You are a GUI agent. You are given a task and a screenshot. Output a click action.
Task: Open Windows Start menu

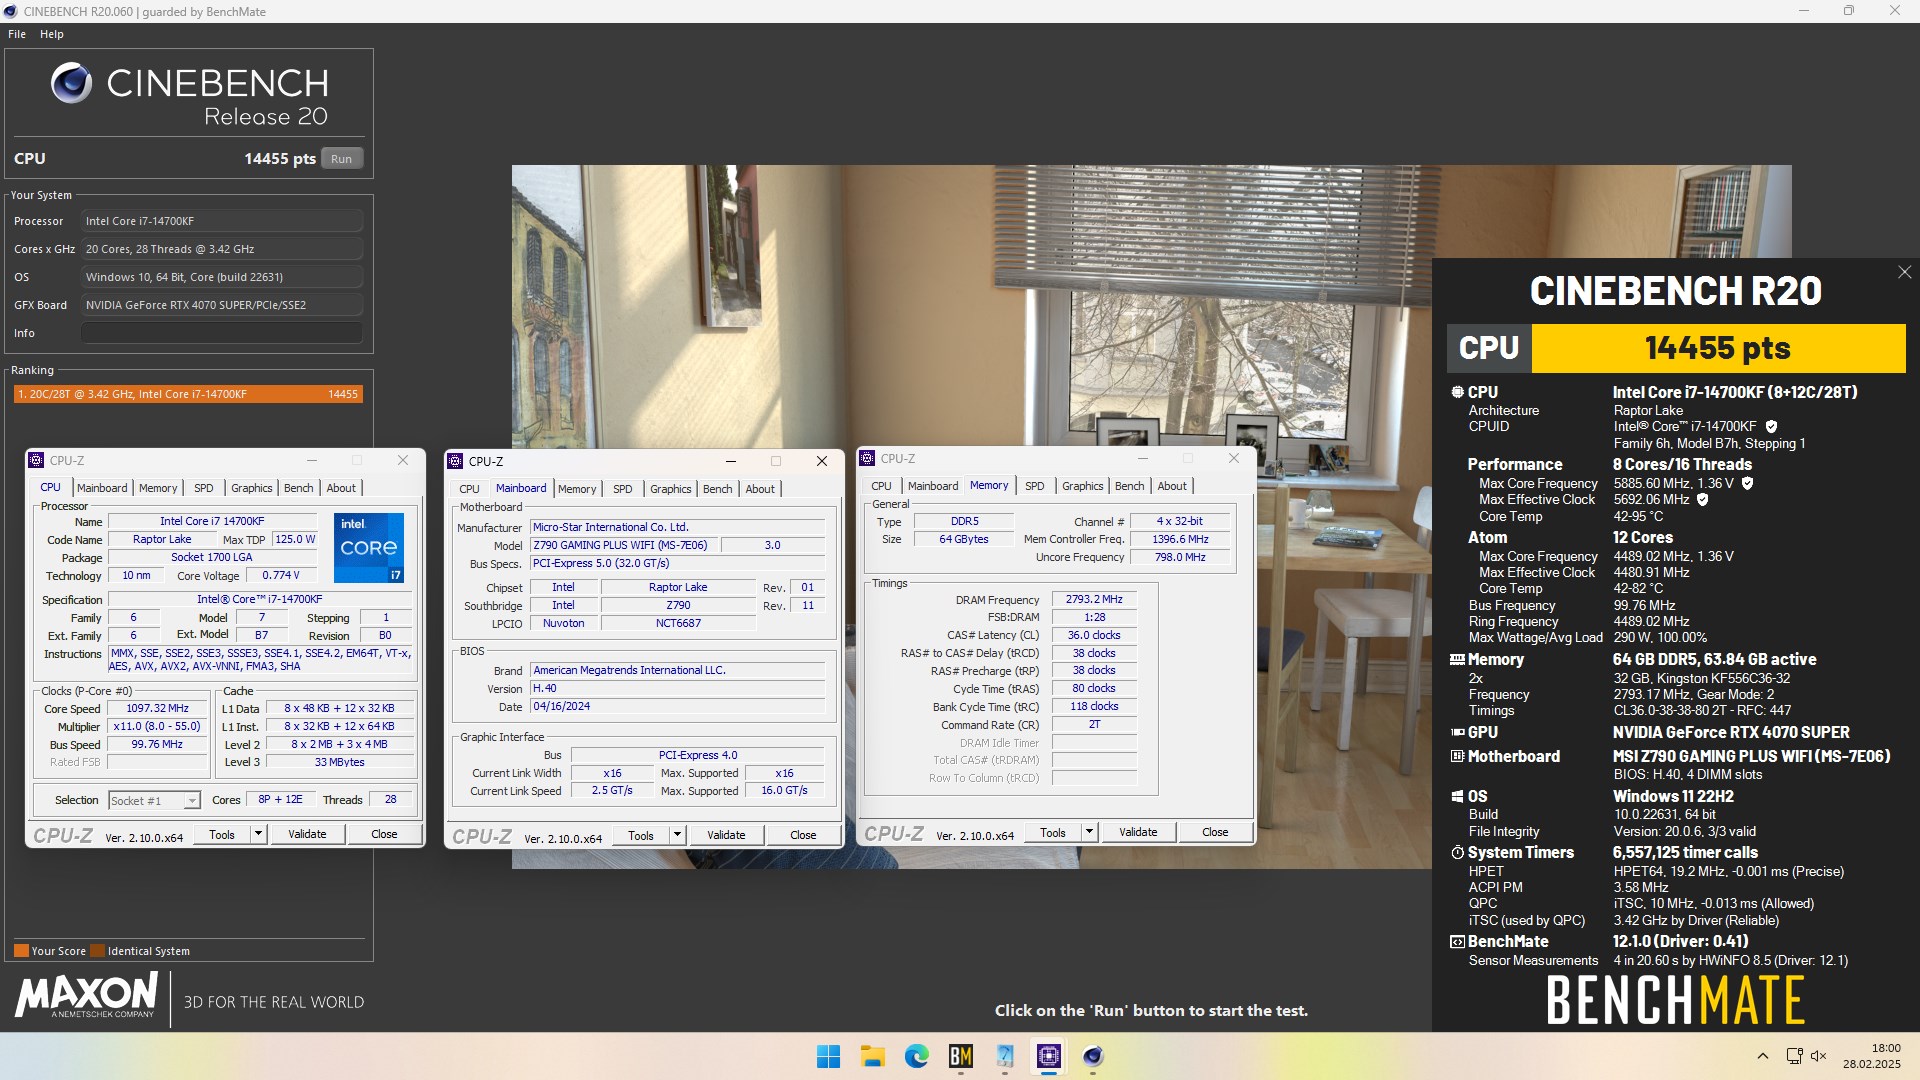pyautogui.click(x=828, y=1056)
